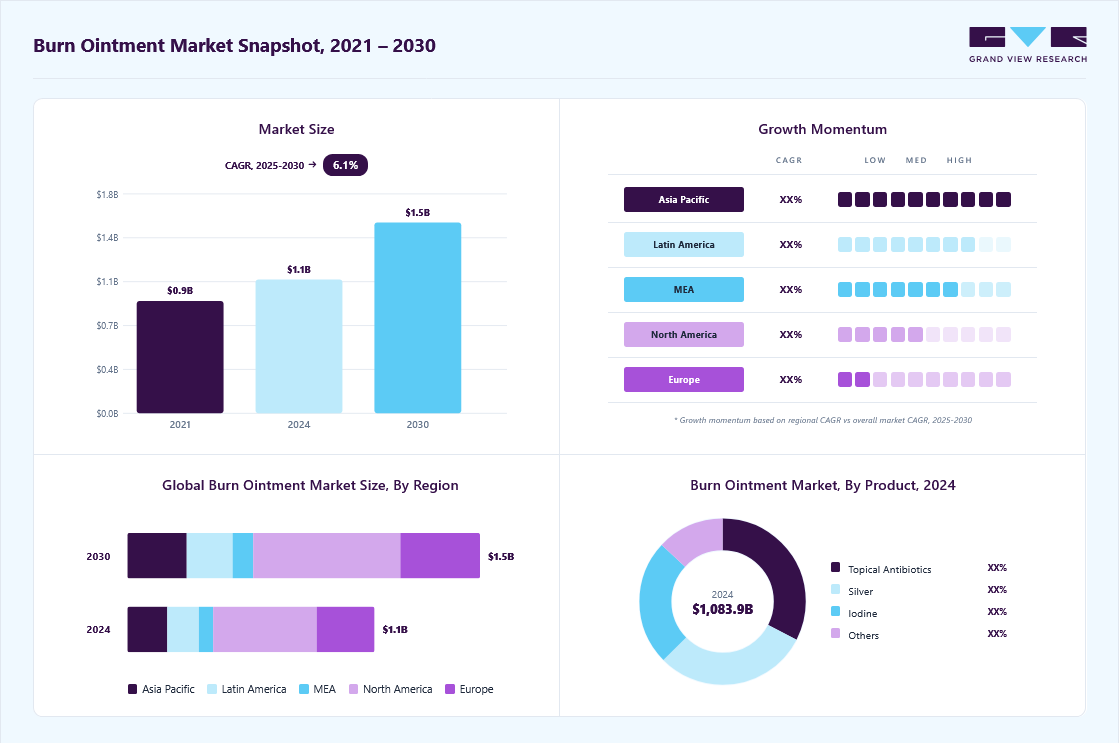
Task: Click the Others XX% share value
Action: [x=997, y=634]
